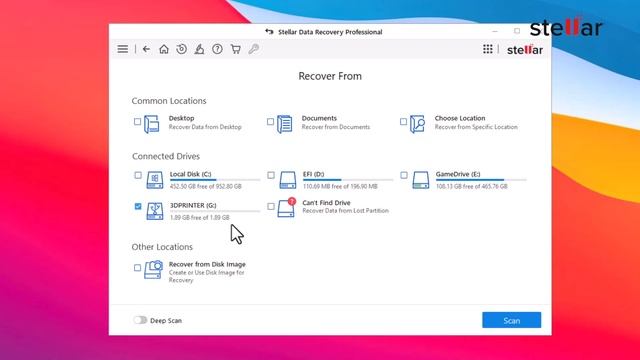This screenshot has width=640, height=360.
Task: Click the resume recovery clock icon
Action: pyautogui.click(x=181, y=49)
